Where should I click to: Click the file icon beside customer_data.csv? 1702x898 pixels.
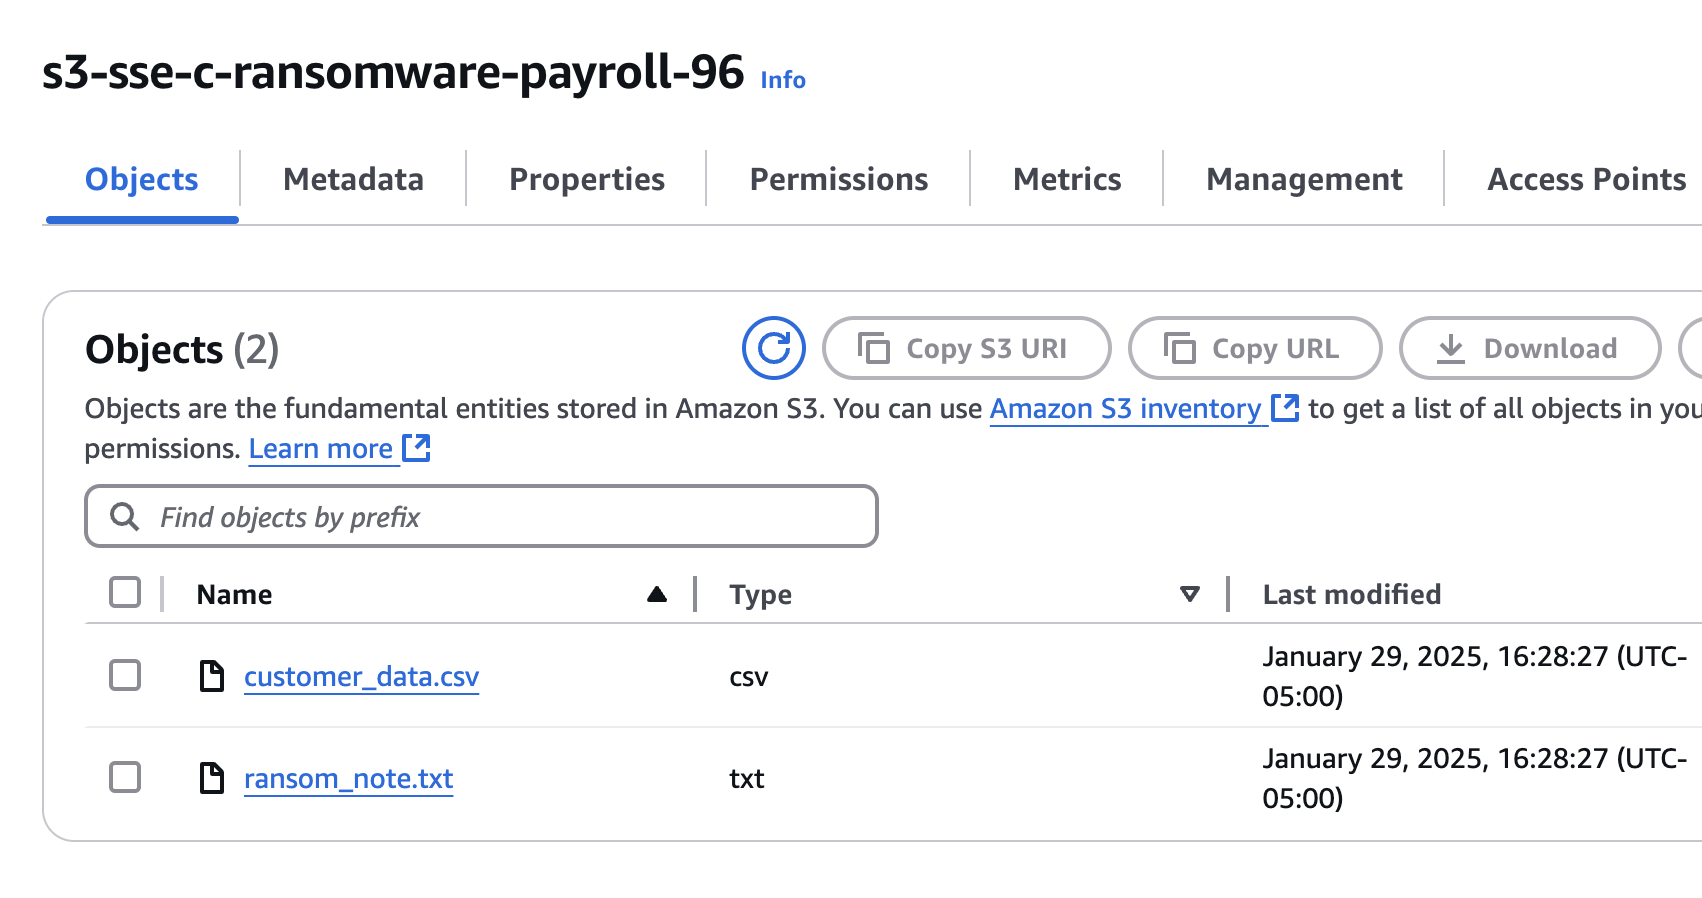click(x=212, y=676)
